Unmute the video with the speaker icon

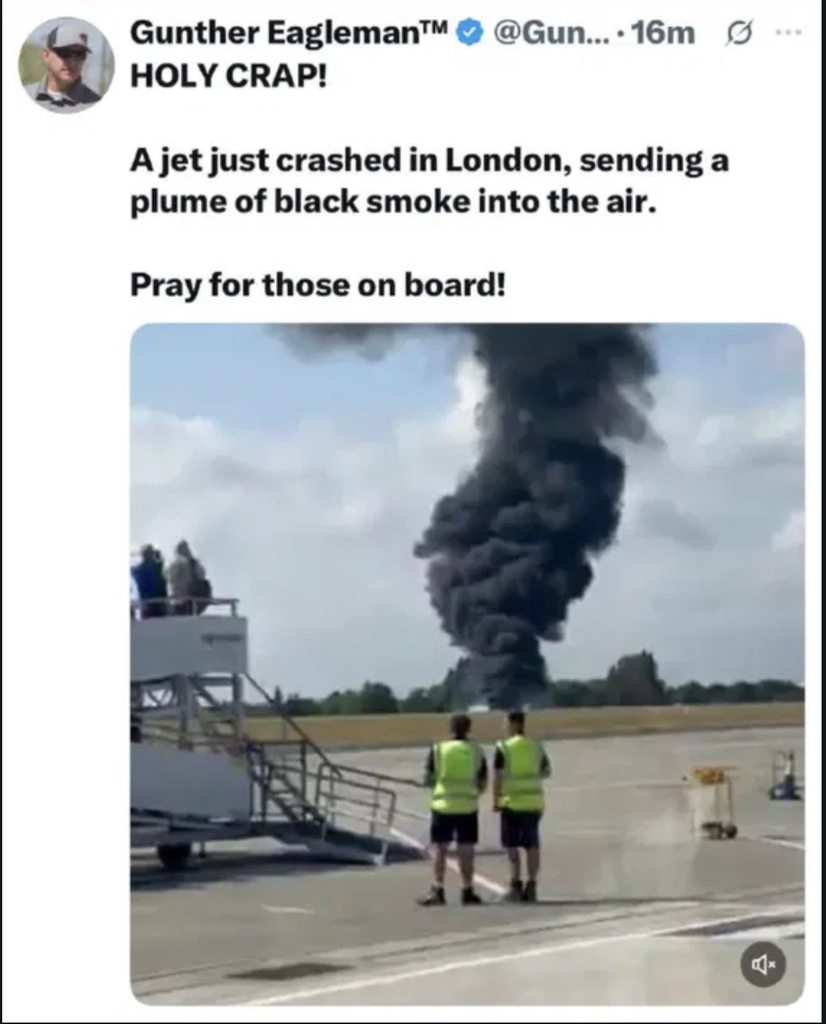click(x=763, y=964)
